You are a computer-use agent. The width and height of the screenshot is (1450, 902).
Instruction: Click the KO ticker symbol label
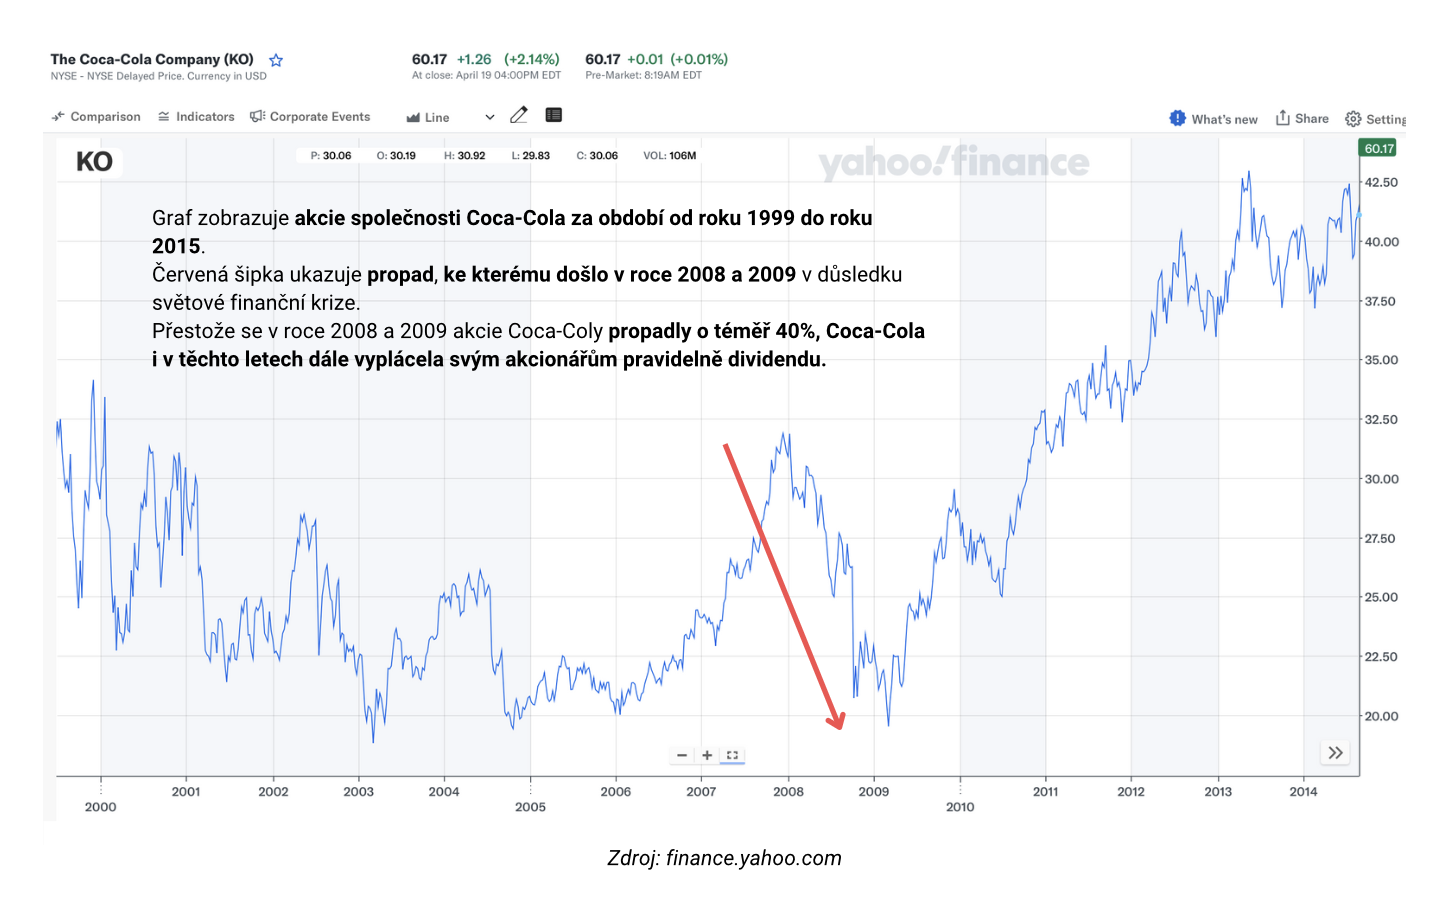click(x=95, y=162)
